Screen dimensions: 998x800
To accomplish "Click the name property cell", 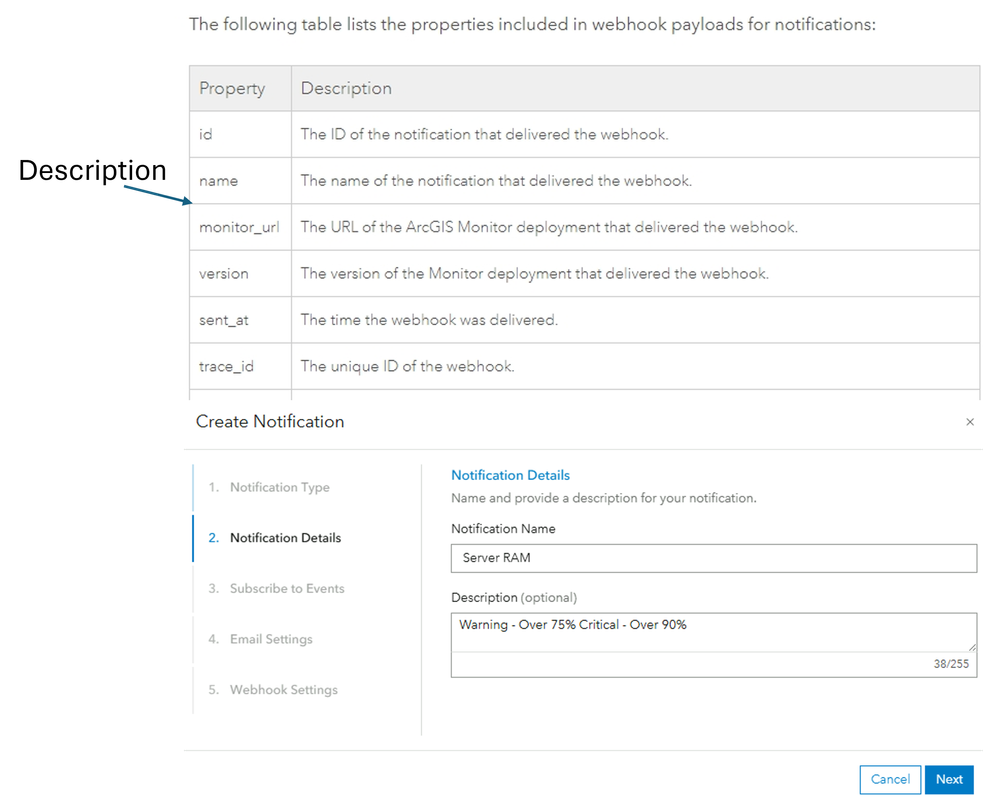I will (218, 181).
